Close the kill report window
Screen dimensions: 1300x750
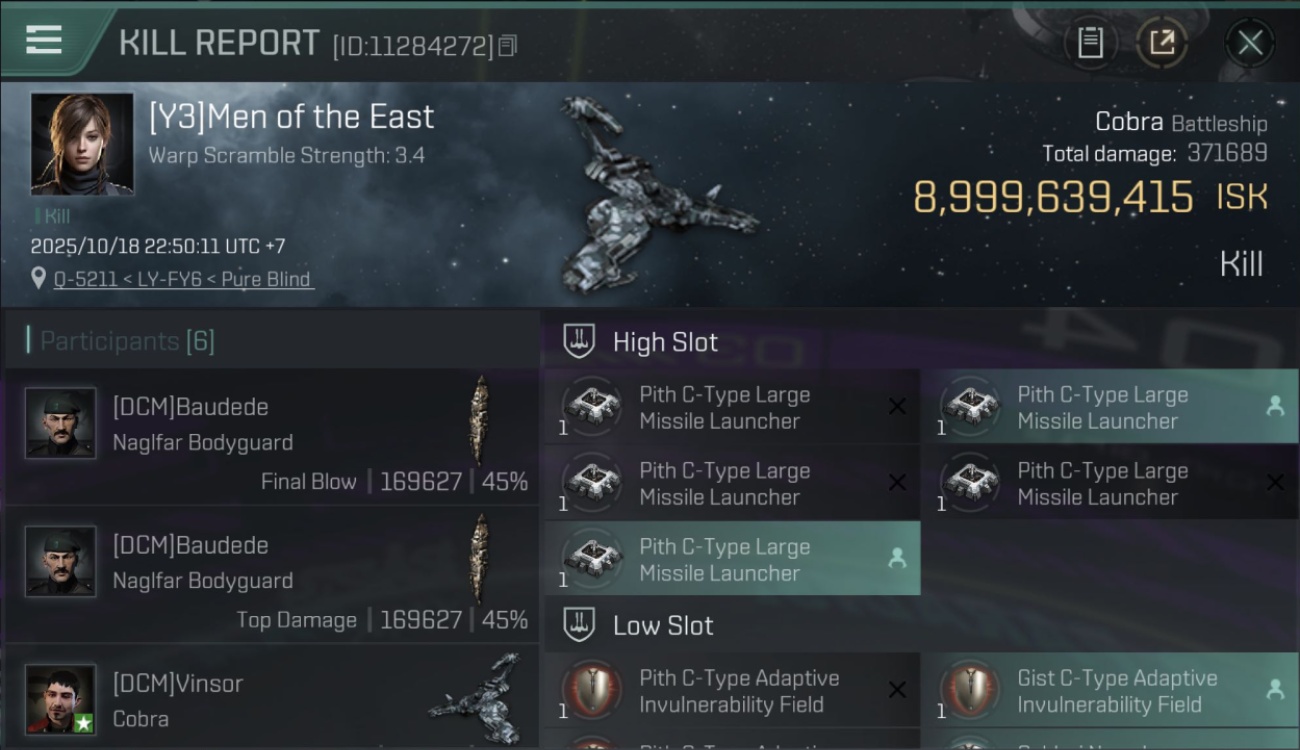1250,42
